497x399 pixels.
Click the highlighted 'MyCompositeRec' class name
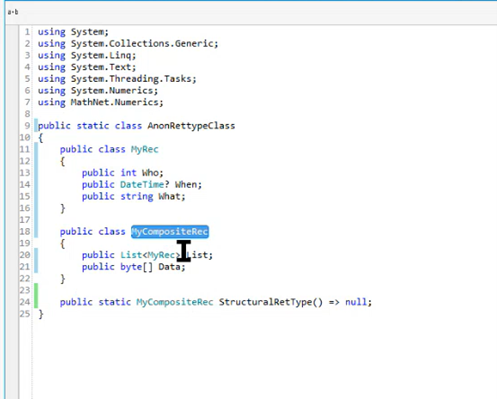point(170,231)
